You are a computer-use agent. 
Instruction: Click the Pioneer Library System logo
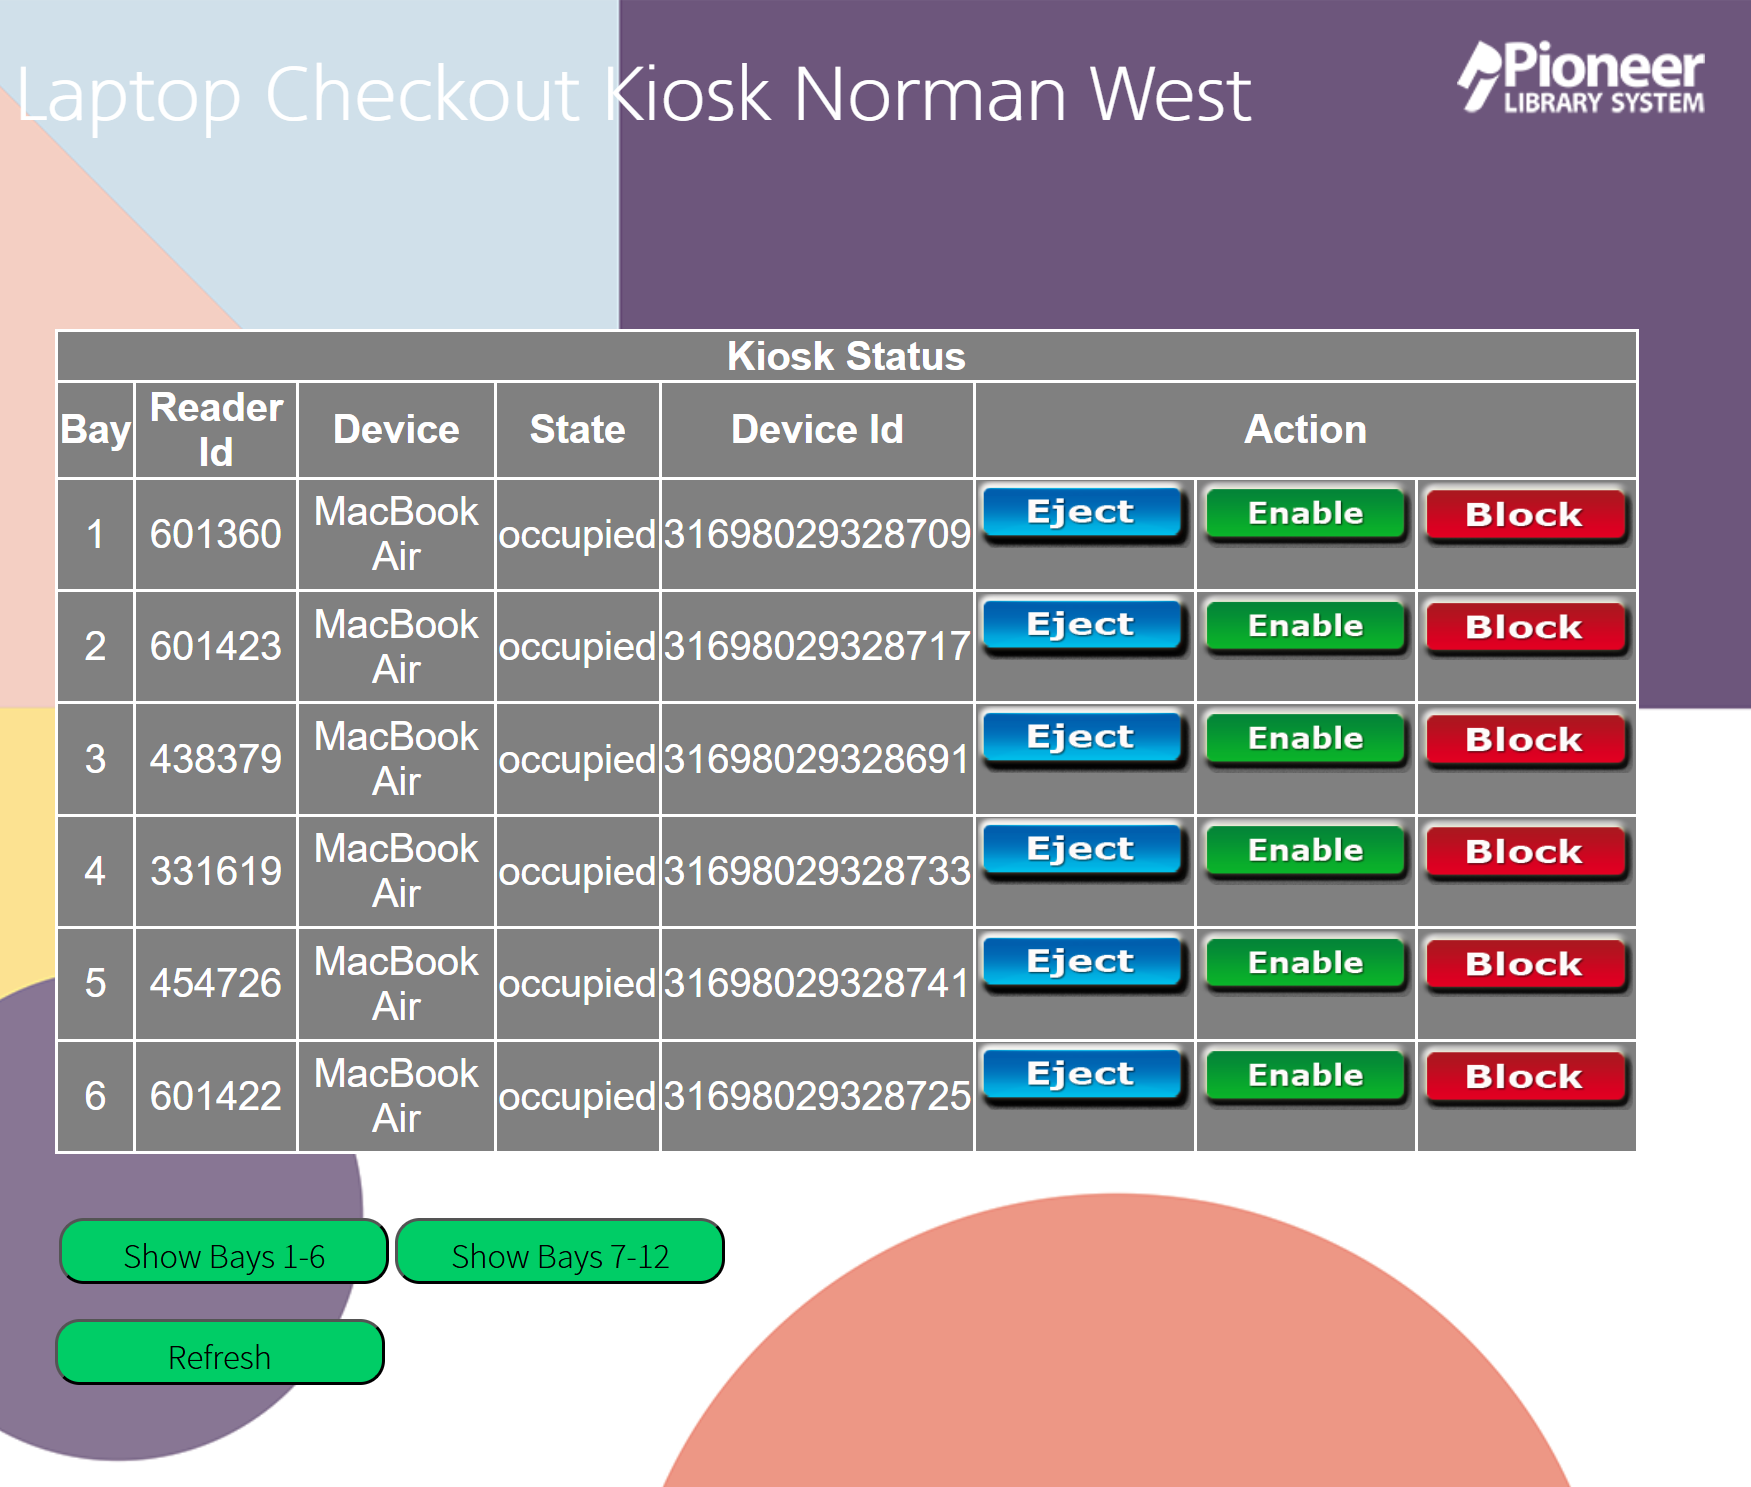[x=1581, y=77]
